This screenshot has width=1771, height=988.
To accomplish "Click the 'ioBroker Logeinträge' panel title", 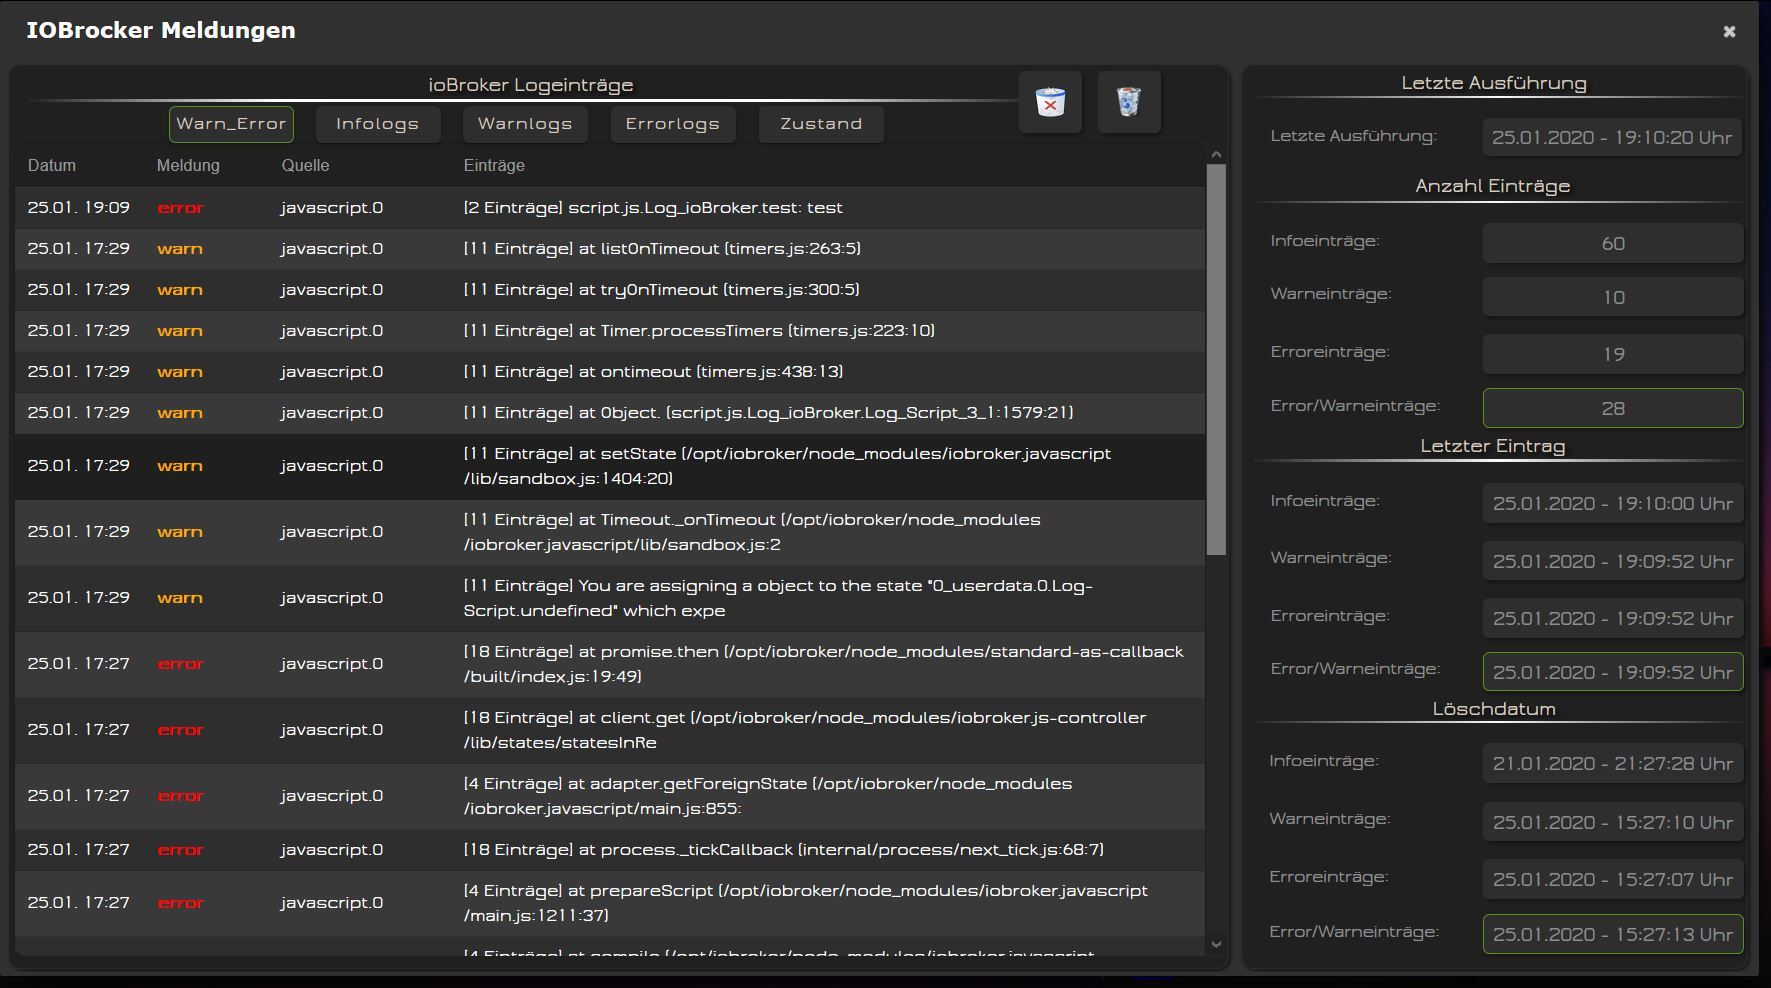I will click(x=531, y=85).
